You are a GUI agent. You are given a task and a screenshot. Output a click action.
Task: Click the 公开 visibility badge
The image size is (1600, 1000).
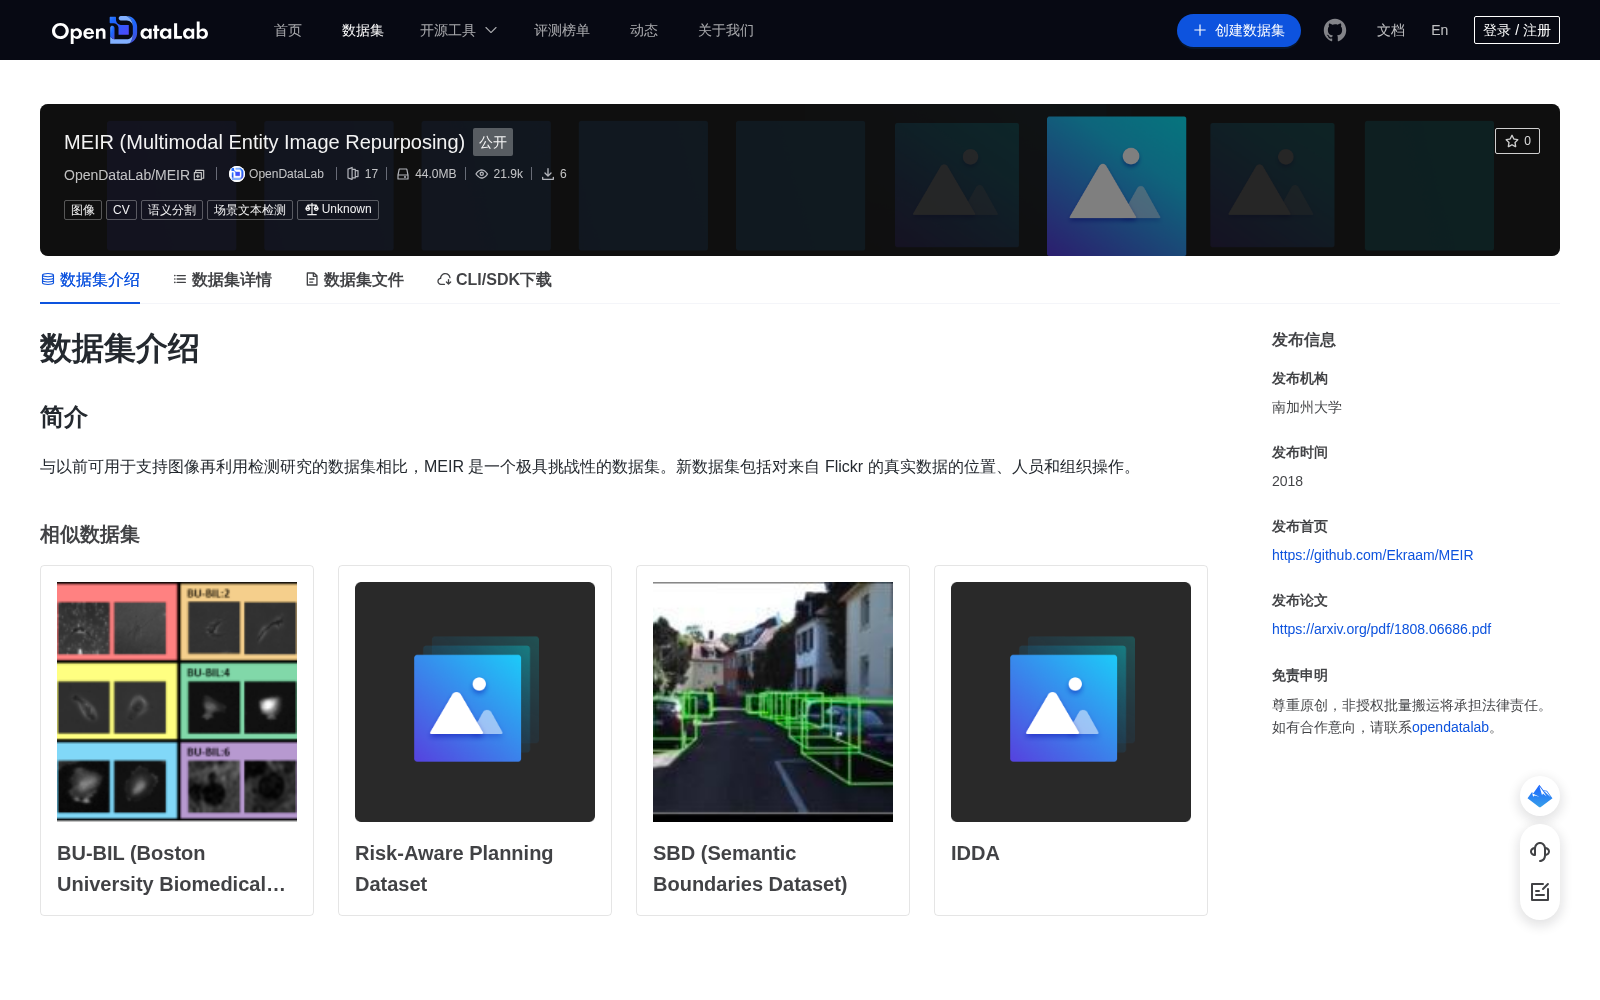coord(493,142)
